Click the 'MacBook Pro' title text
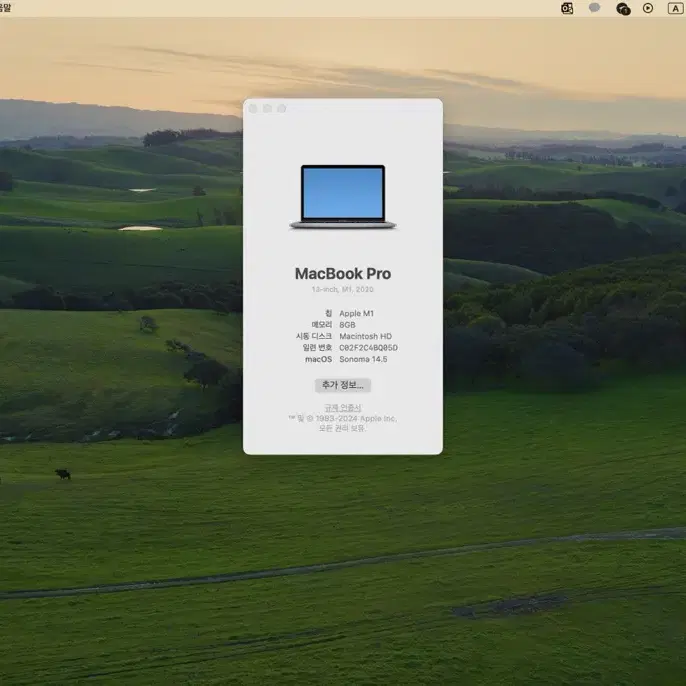The image size is (686, 686). point(343,273)
